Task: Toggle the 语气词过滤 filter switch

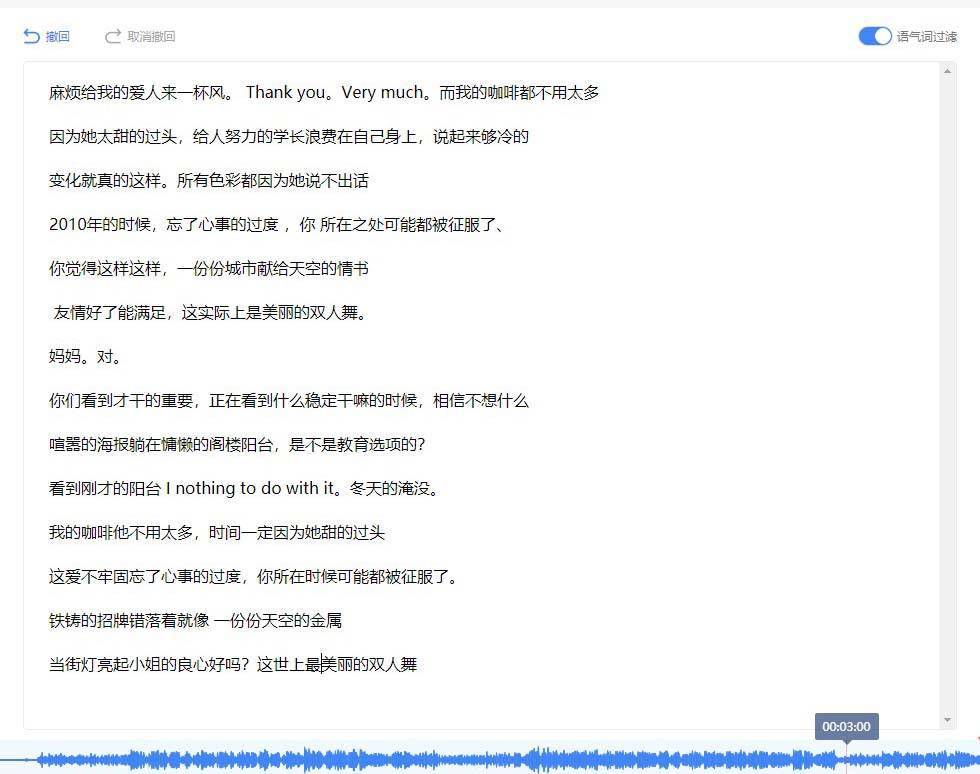Action: point(874,37)
